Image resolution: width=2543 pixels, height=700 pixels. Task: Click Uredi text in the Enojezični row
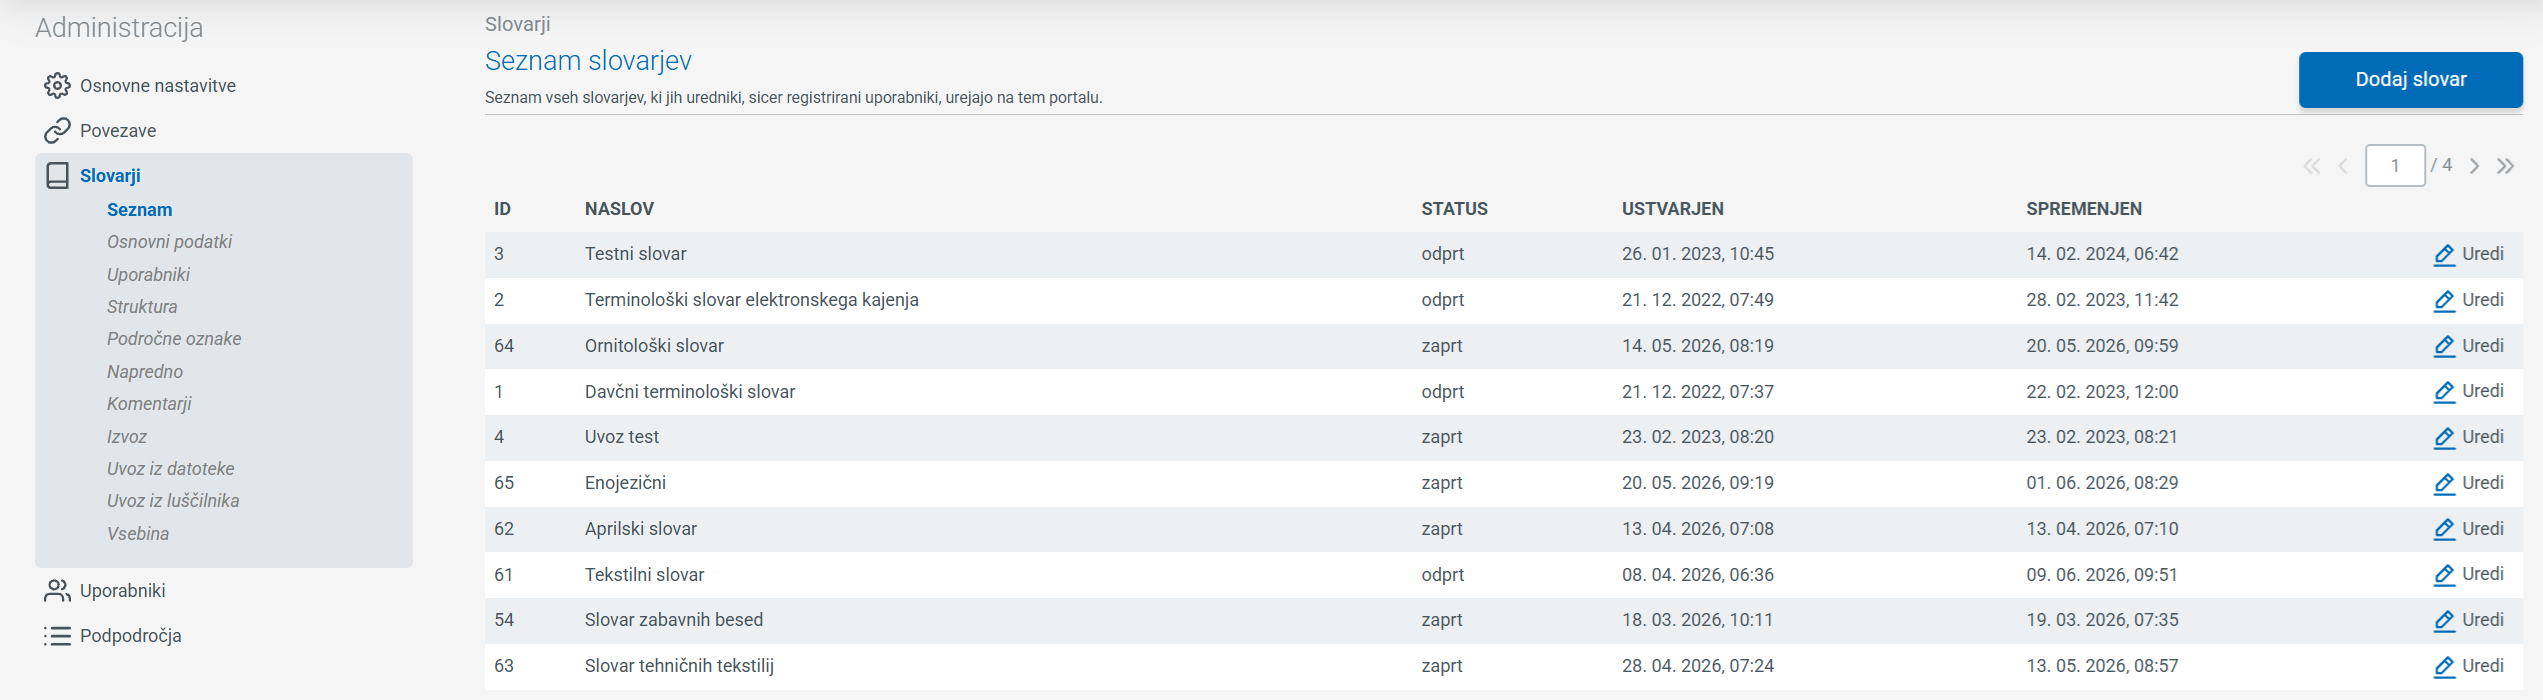[x=2483, y=483]
